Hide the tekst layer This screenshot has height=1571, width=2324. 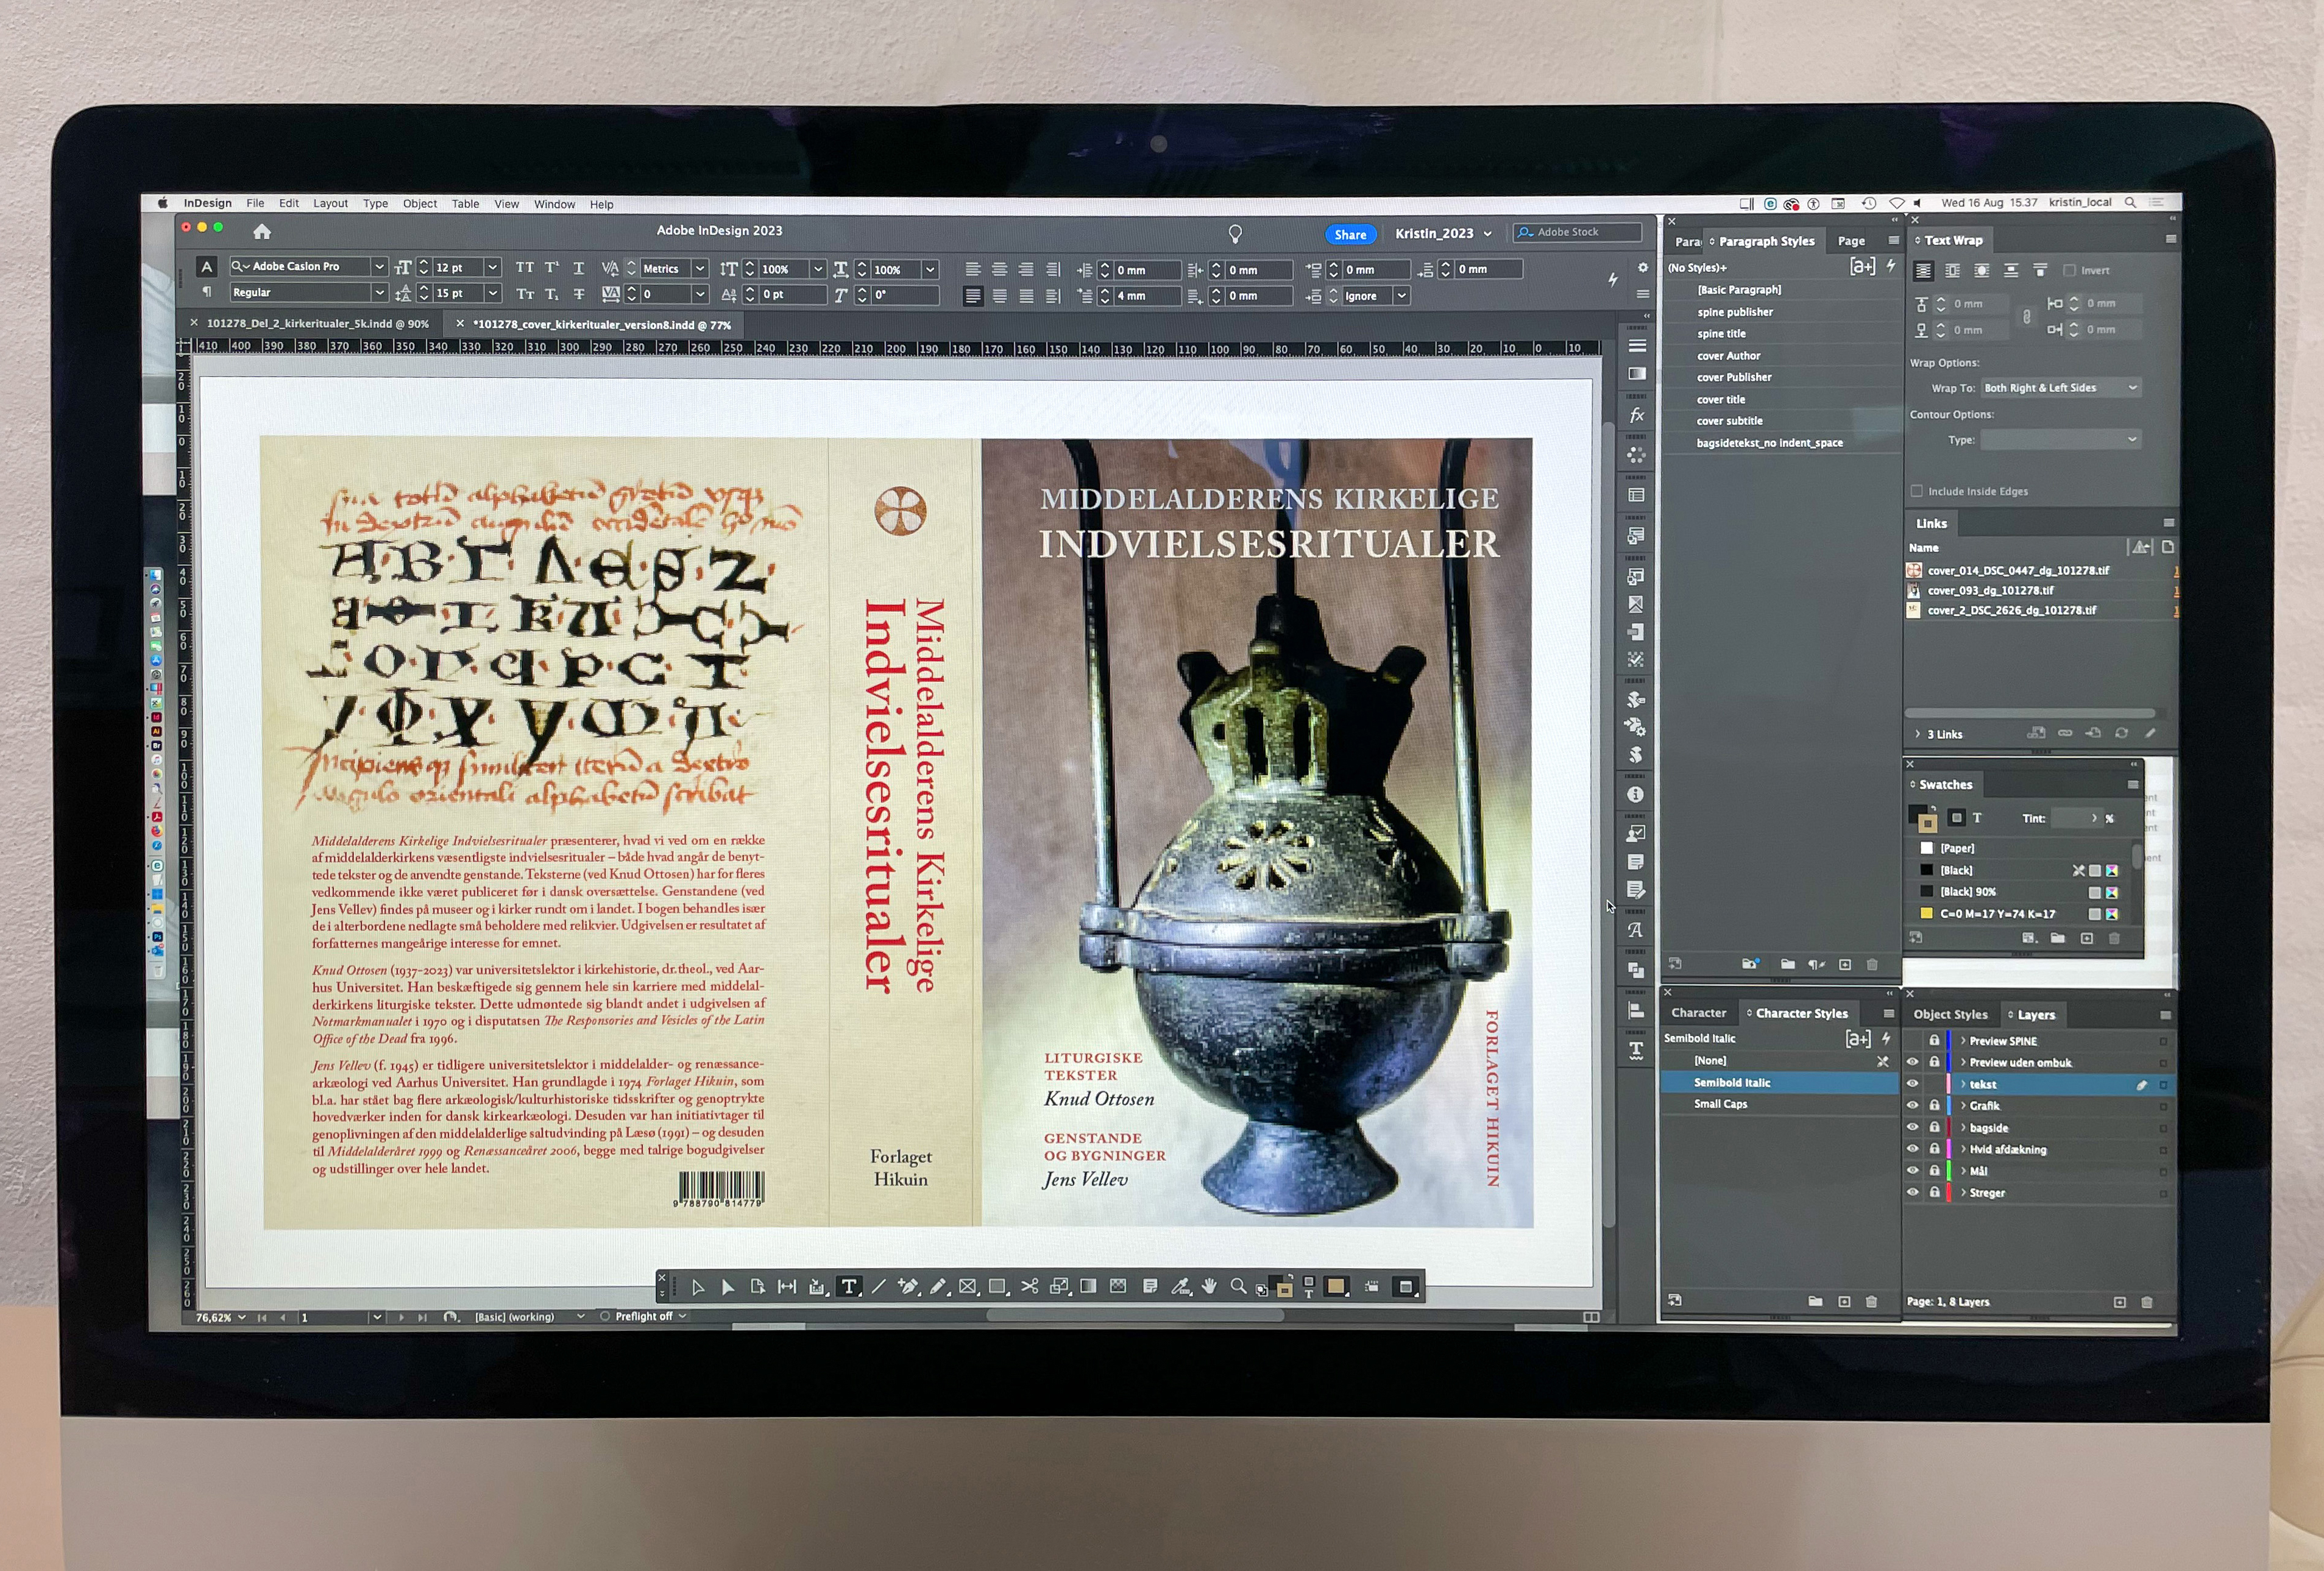pos(1913,1084)
